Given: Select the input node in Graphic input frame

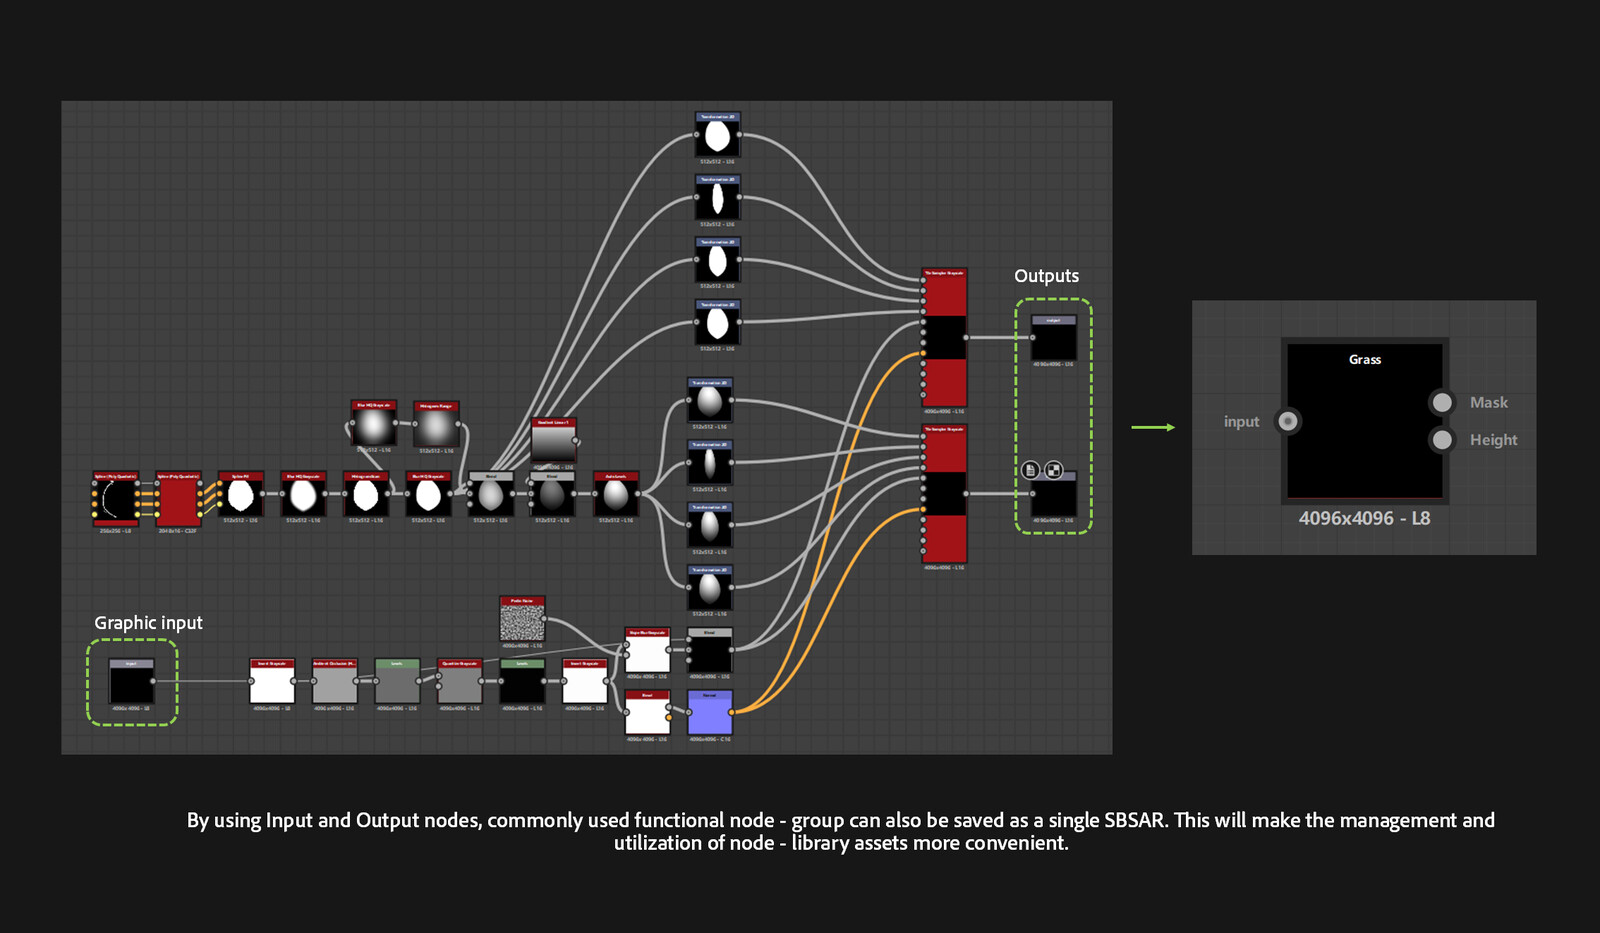Looking at the screenshot, I should (131, 681).
